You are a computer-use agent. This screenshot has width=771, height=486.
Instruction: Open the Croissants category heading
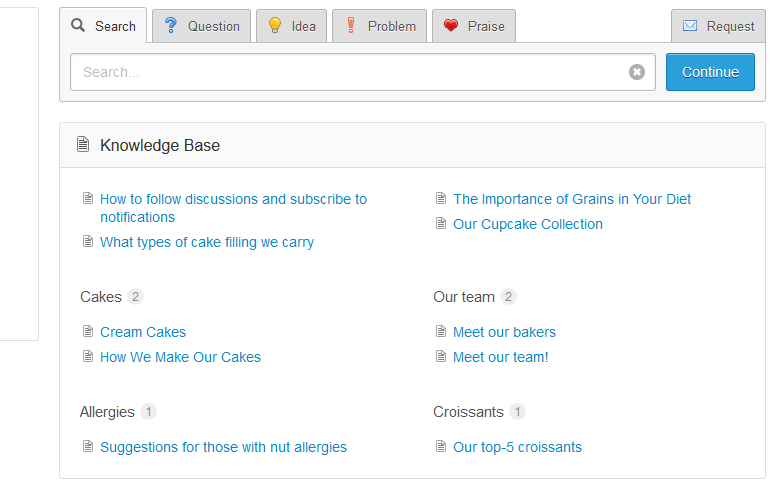click(468, 412)
